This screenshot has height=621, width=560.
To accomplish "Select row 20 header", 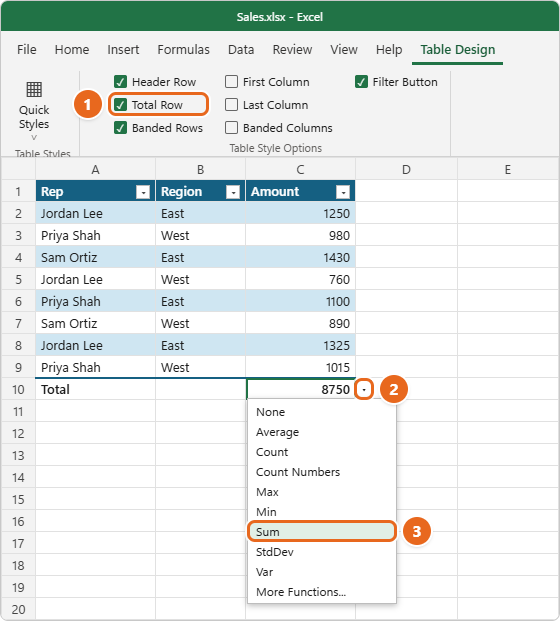I will point(18,610).
